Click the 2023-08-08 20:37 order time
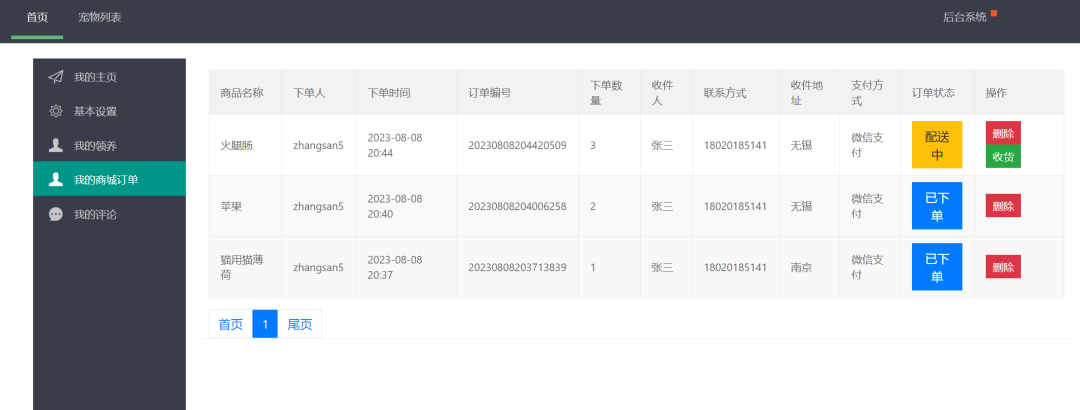The height and width of the screenshot is (410, 1080). [x=395, y=267]
